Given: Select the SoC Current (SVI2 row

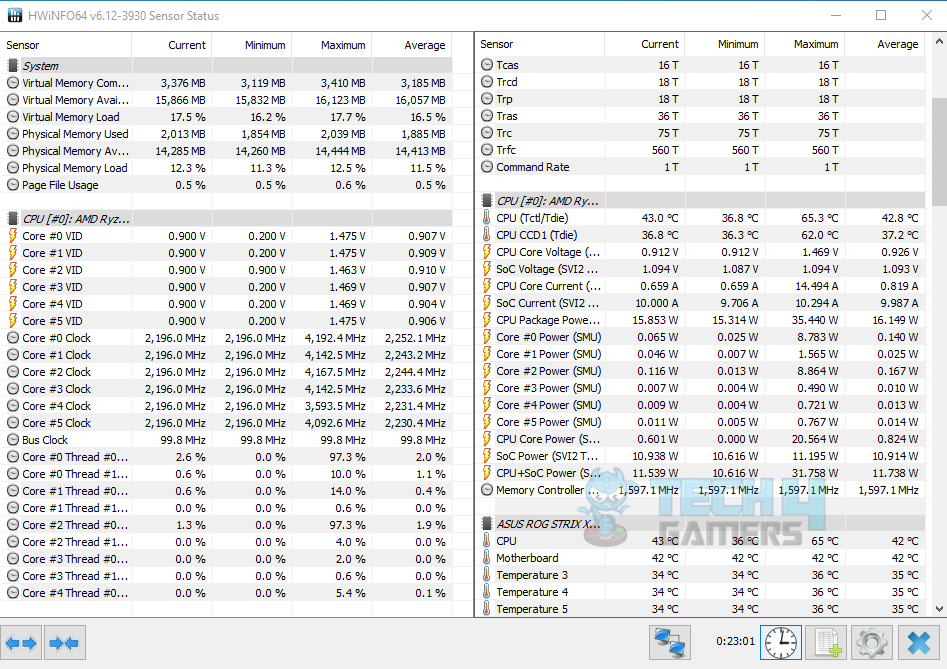Looking at the screenshot, I should tap(700, 303).
